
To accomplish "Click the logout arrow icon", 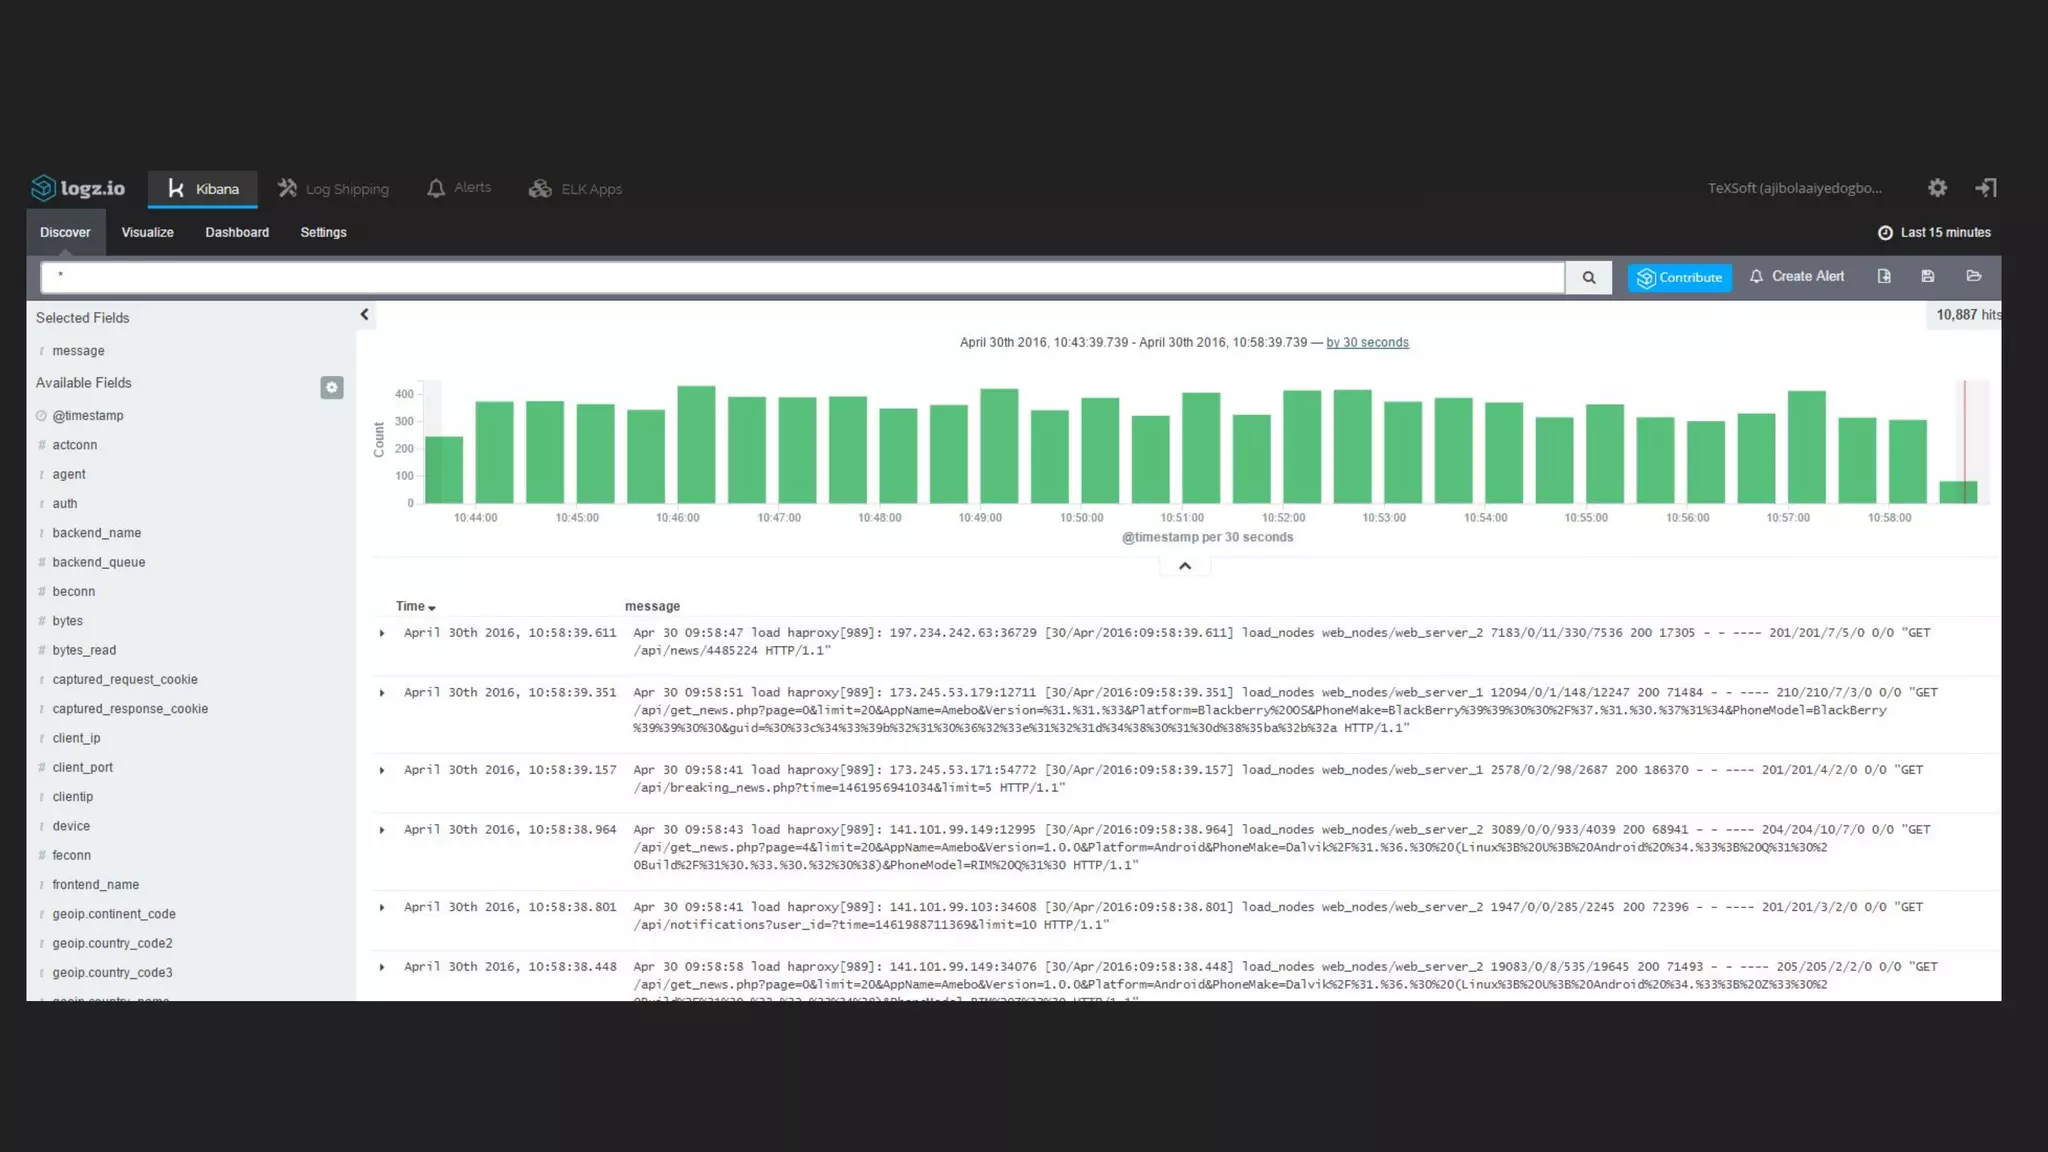I will (1985, 188).
